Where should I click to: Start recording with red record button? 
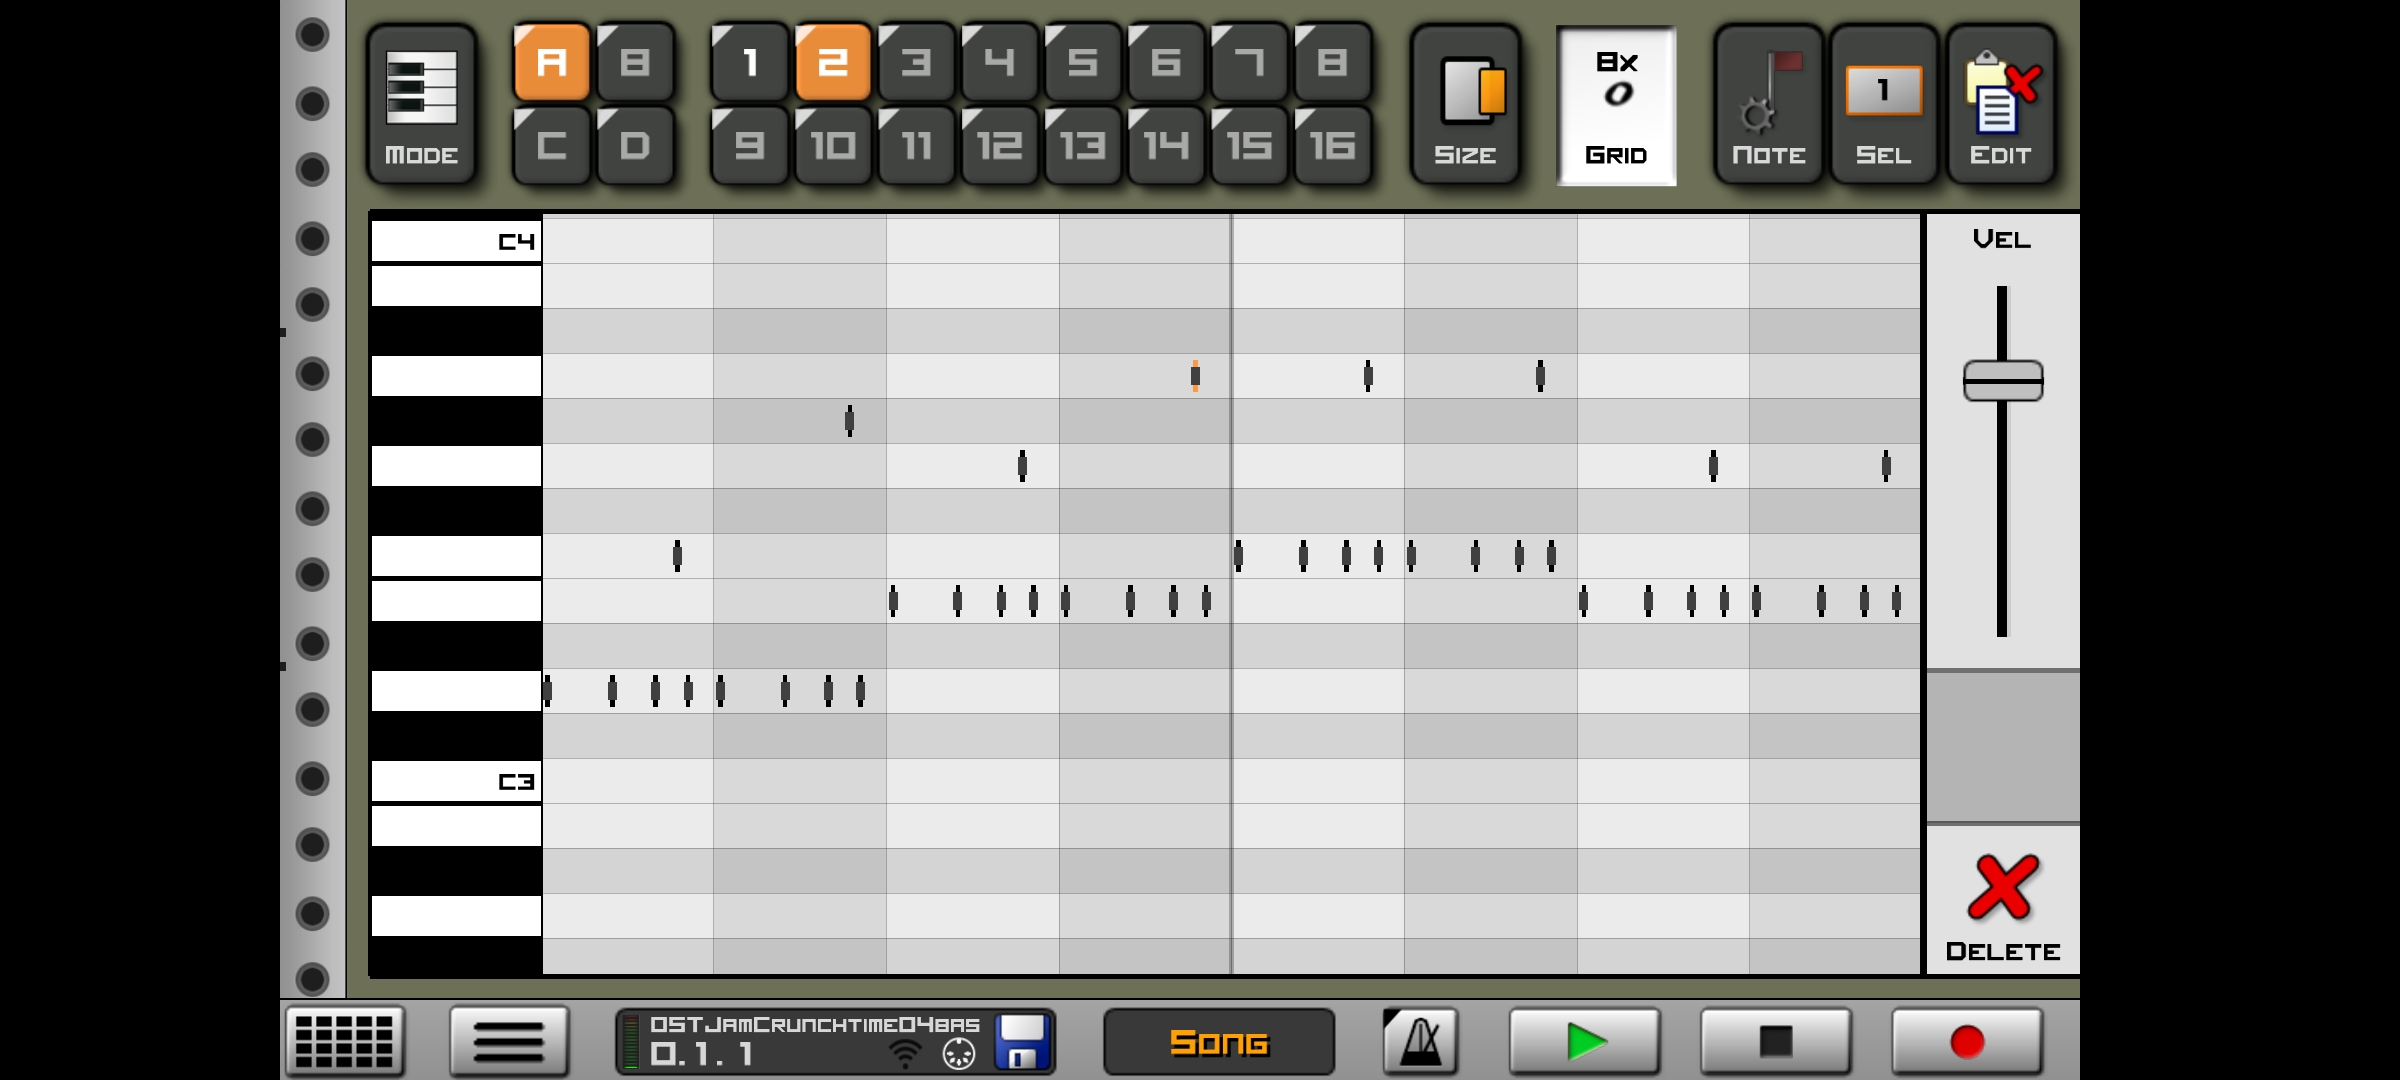pyautogui.click(x=1967, y=1042)
